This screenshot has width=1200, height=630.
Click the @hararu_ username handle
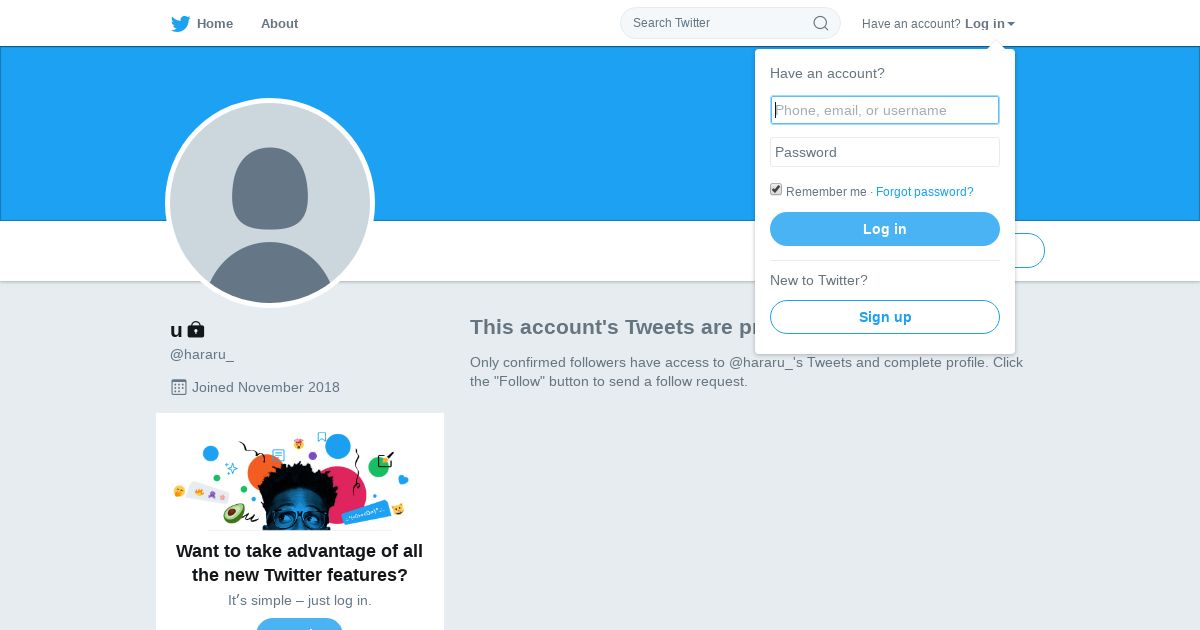[x=202, y=354]
